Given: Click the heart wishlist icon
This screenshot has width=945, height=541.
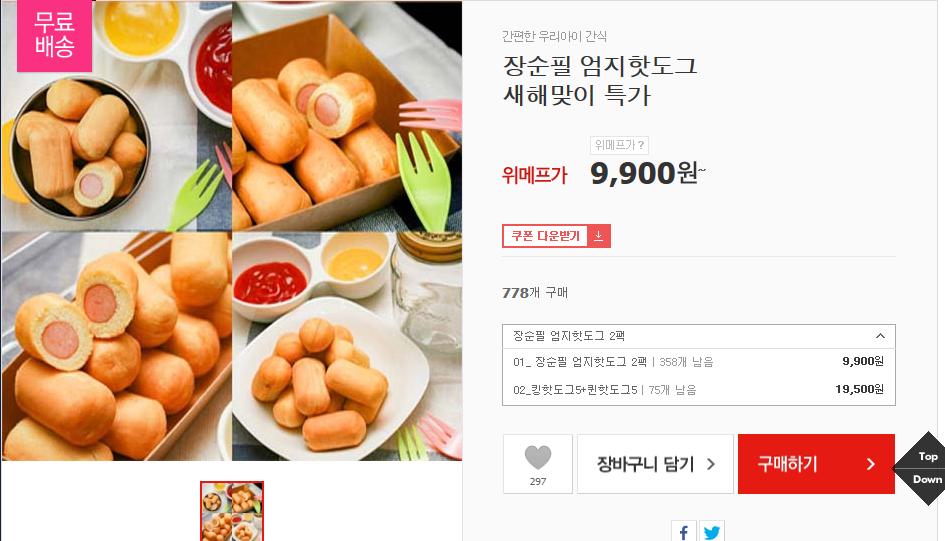Looking at the screenshot, I should (538, 457).
